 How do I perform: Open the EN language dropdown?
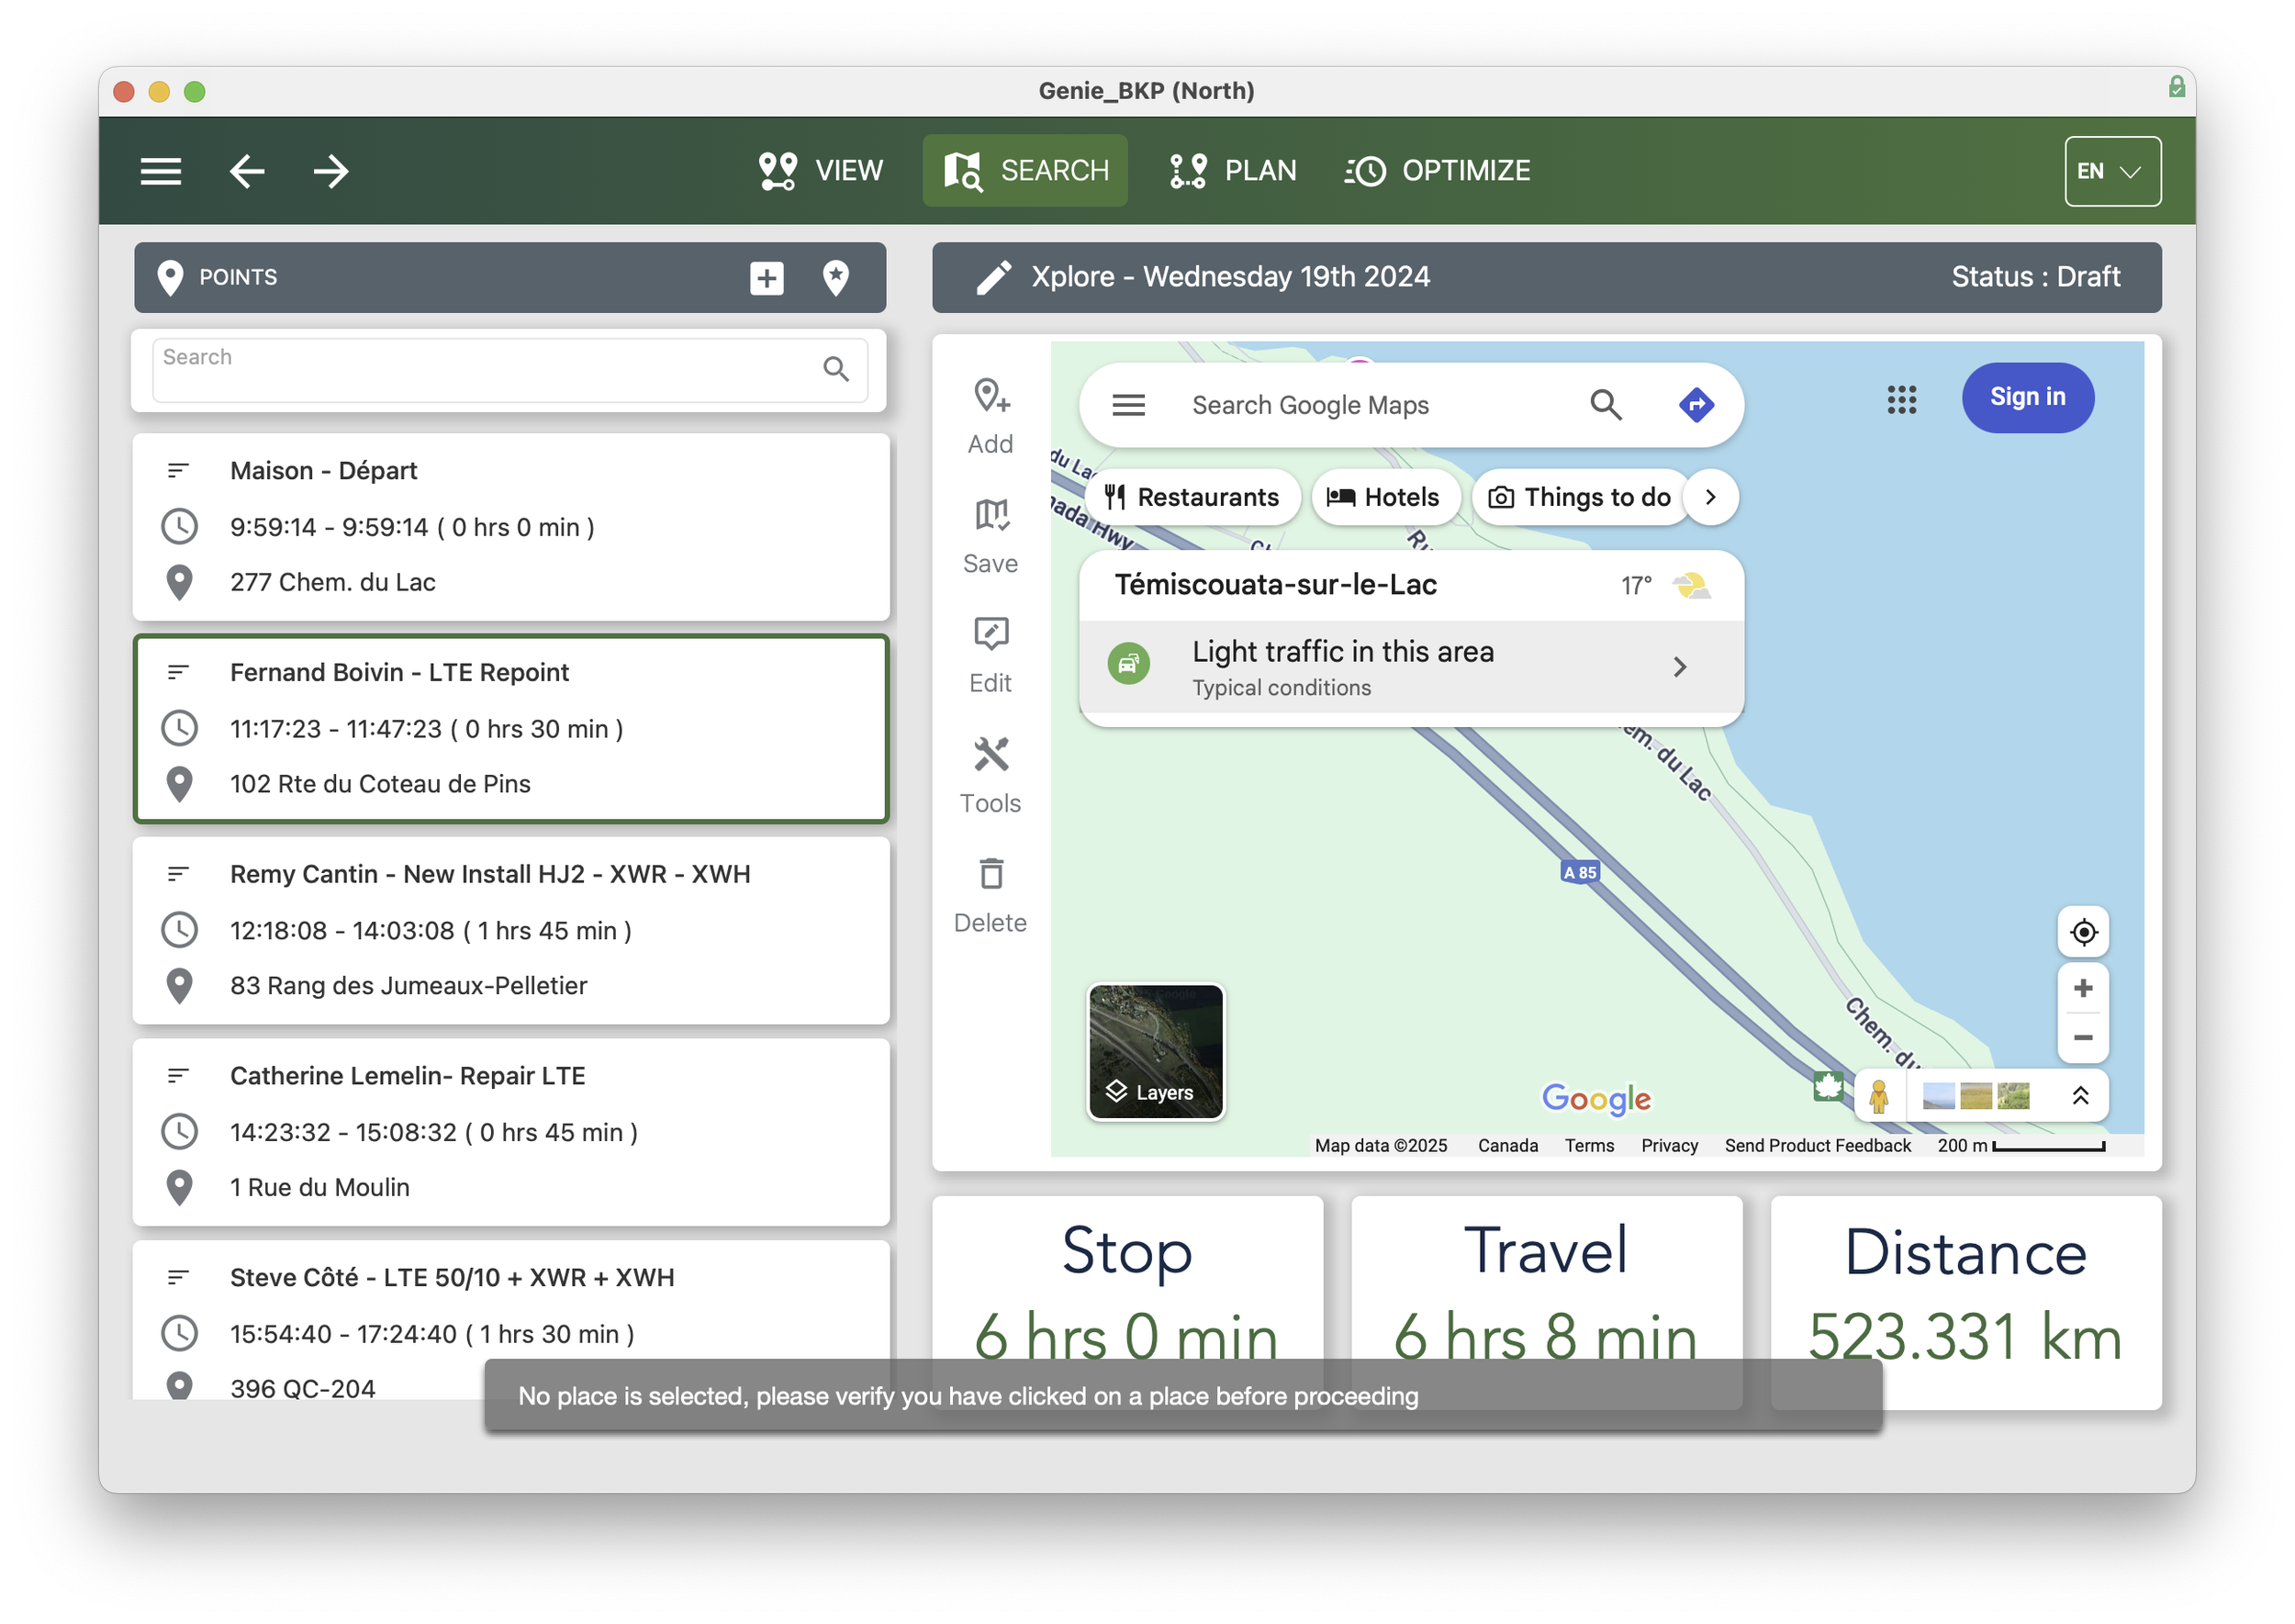click(x=2111, y=171)
